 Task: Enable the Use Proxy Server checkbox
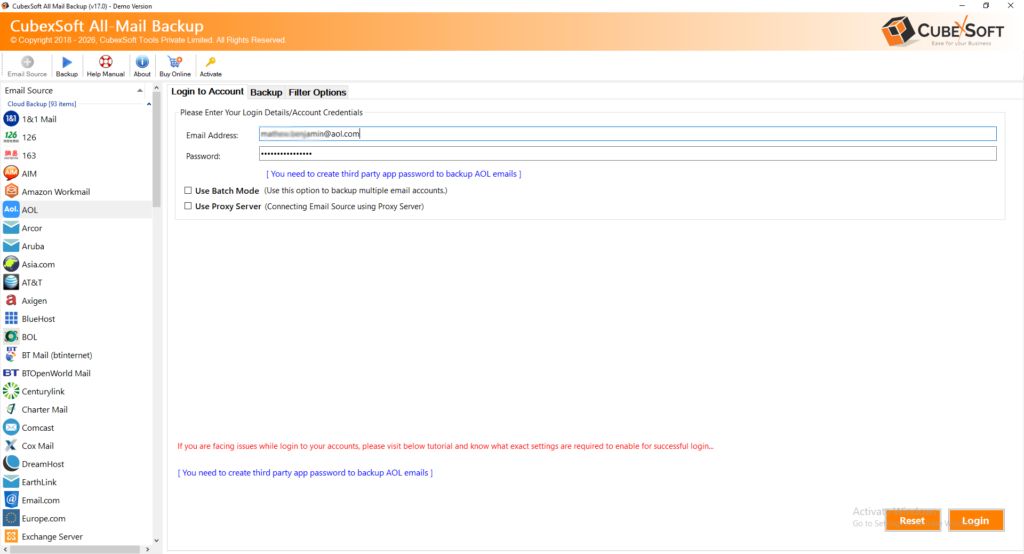[188, 206]
